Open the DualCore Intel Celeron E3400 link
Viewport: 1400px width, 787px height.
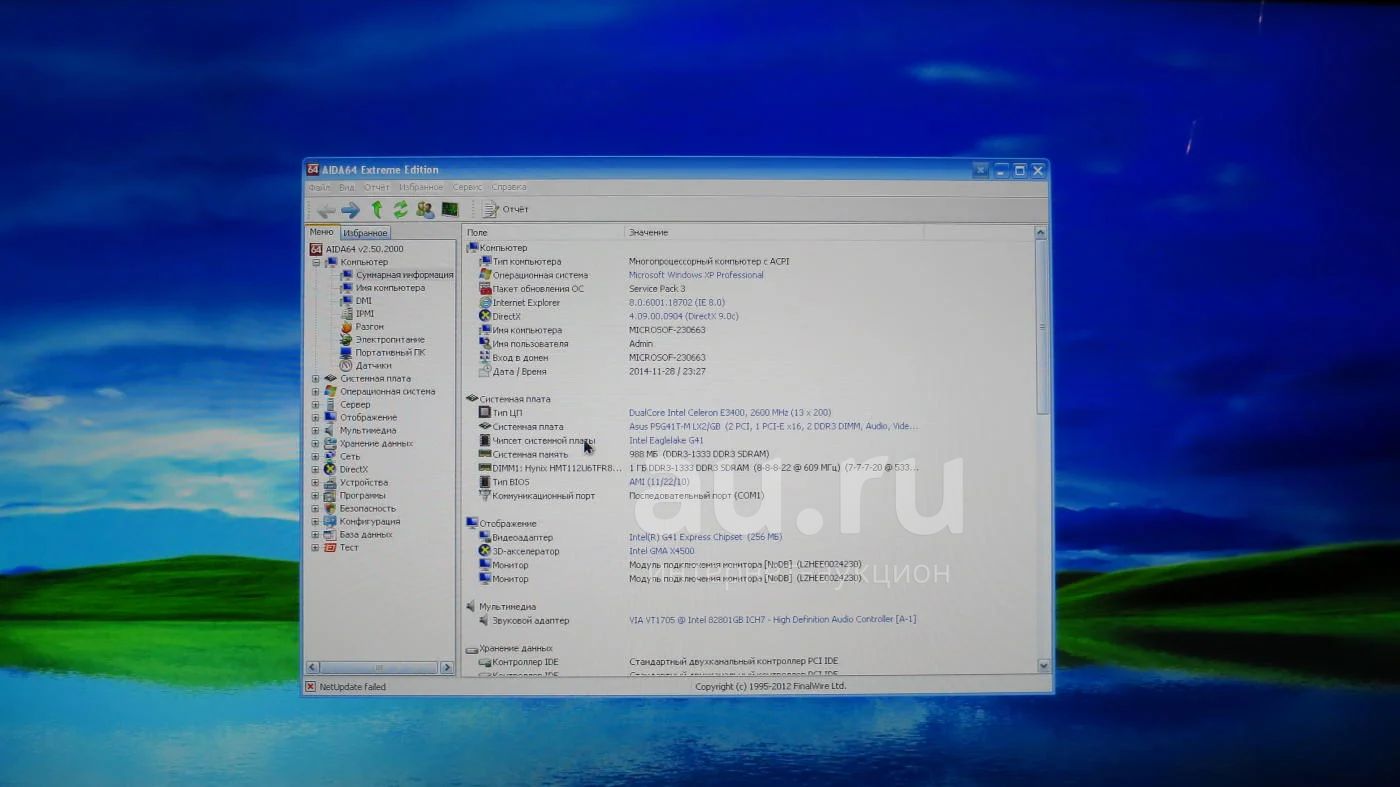[x=730, y=413]
